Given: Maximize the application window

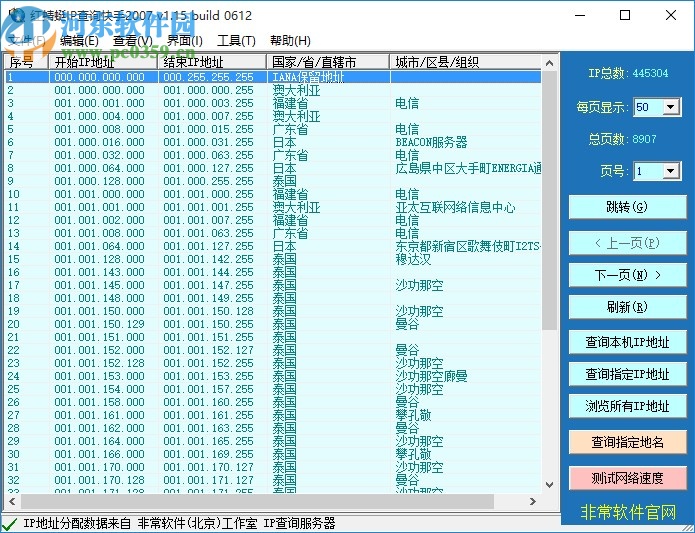Looking at the screenshot, I should tap(625, 16).
